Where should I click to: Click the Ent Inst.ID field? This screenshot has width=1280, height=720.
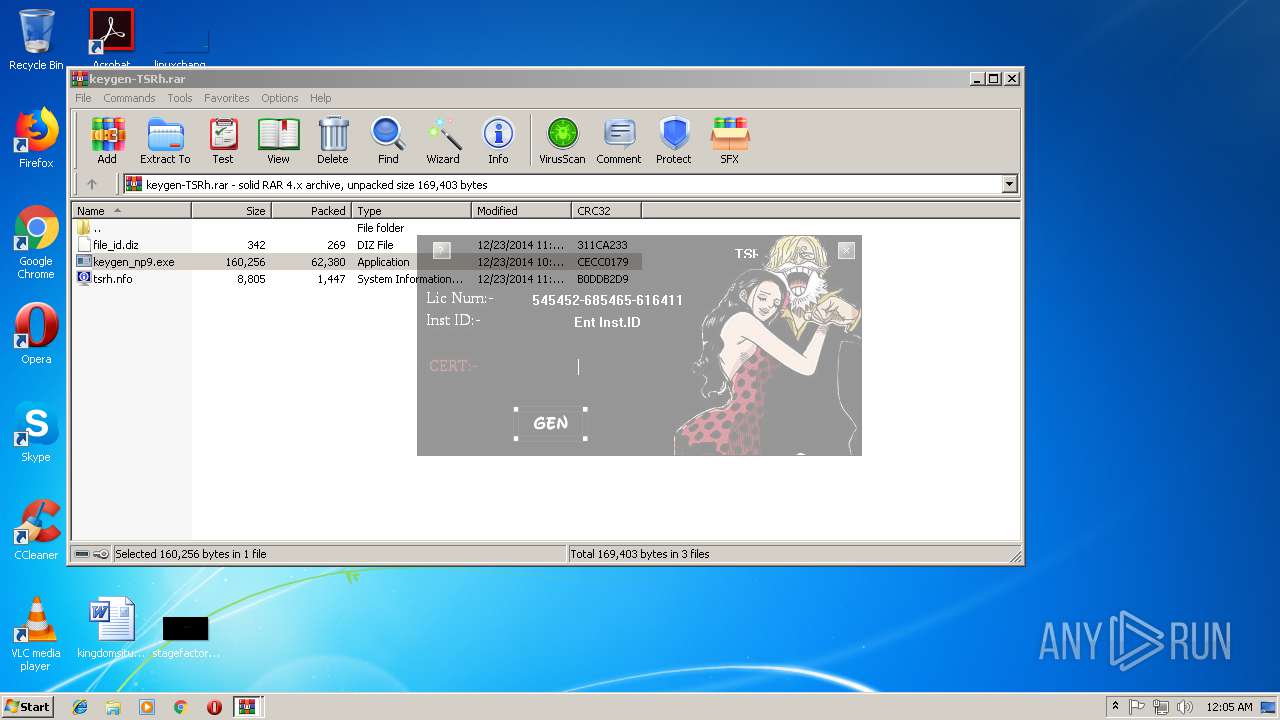[x=607, y=322]
